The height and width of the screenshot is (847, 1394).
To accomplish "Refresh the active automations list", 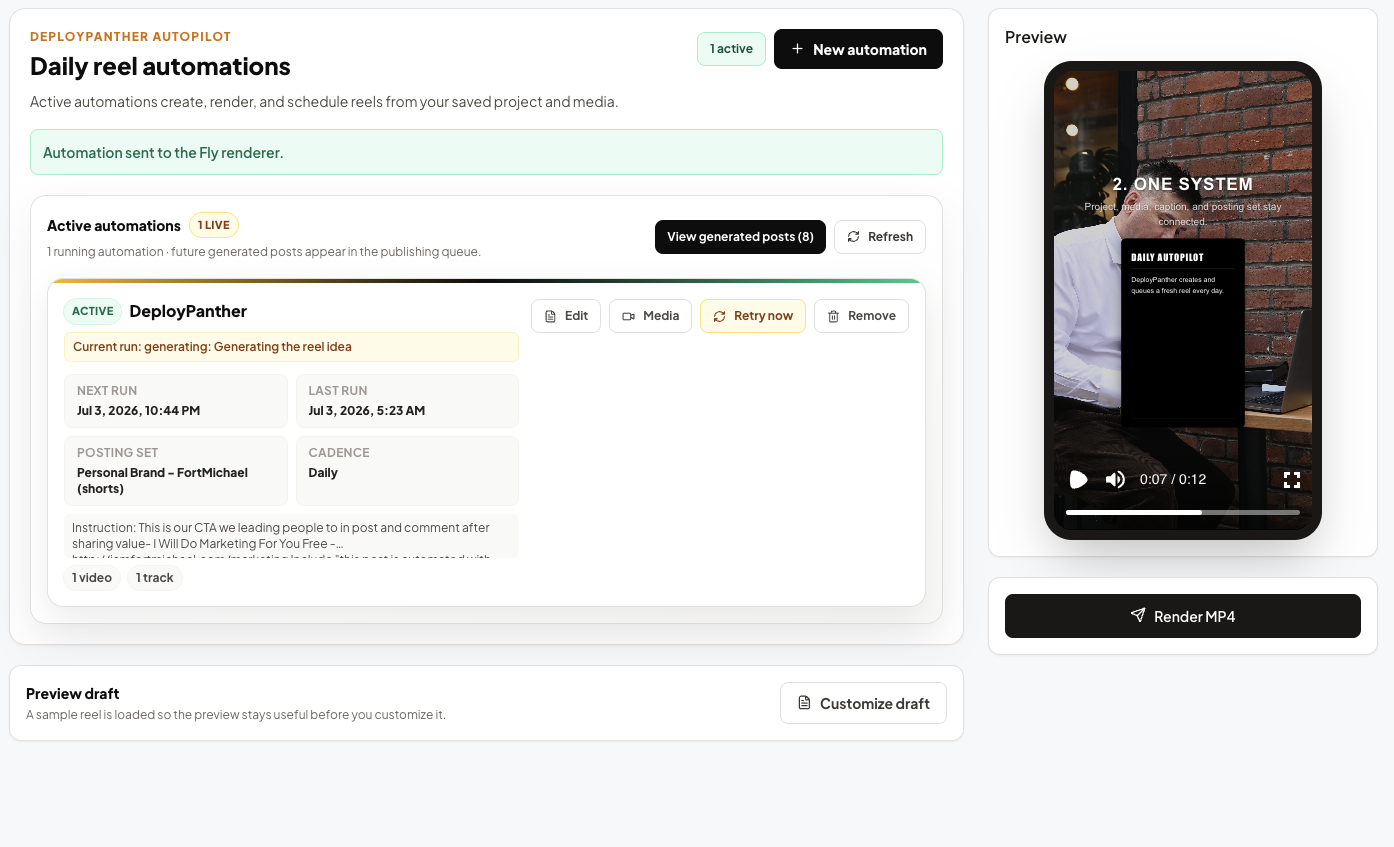I will [x=880, y=237].
